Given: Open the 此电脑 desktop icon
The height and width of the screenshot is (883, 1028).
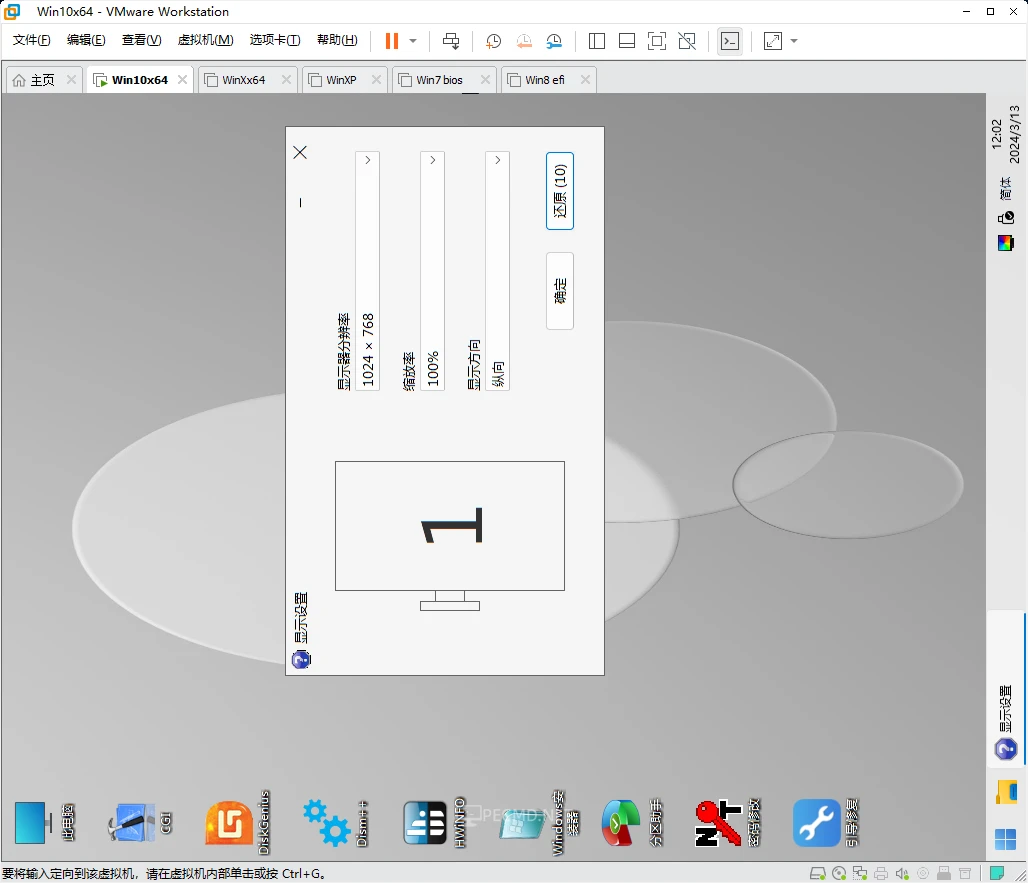Looking at the screenshot, I should [x=45, y=823].
